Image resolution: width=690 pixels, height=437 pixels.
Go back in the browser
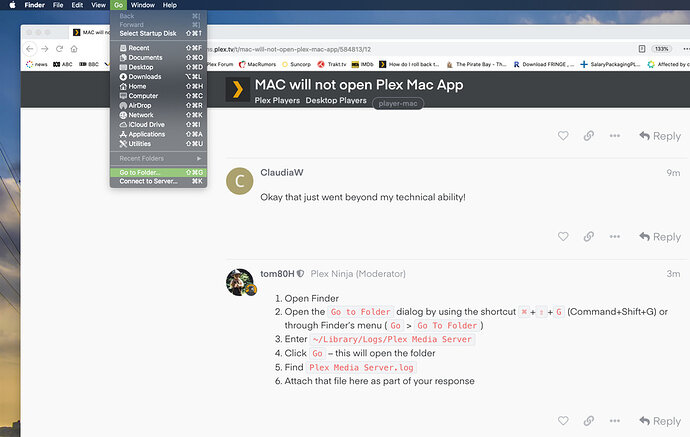tap(30, 49)
